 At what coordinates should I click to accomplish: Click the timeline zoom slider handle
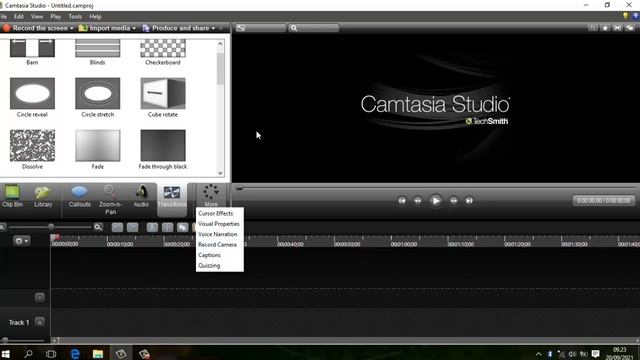[x=51, y=227]
